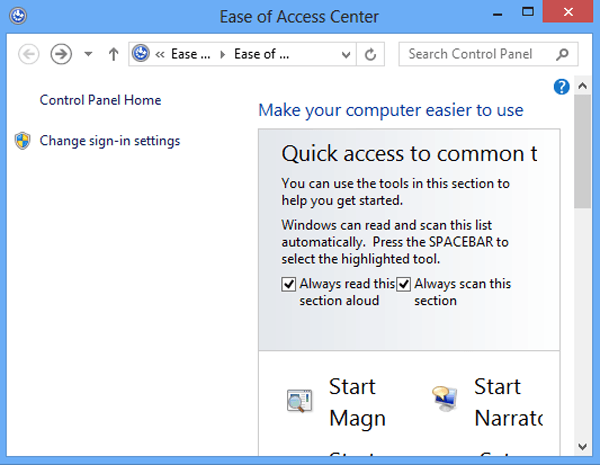Image resolution: width=600 pixels, height=465 pixels.
Task: Expand the breadcrumb arrow after "Ease ..."
Action: coord(222,55)
